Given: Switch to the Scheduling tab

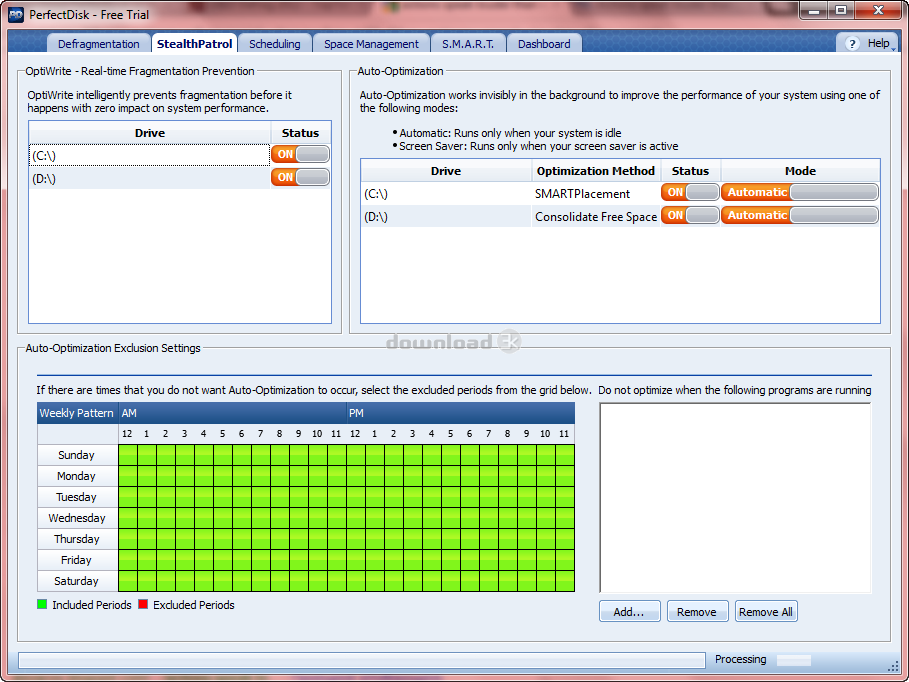Looking at the screenshot, I should point(274,44).
